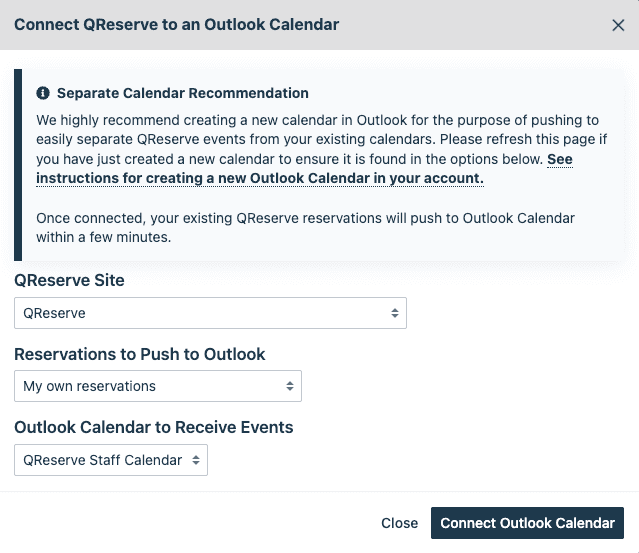Image resolution: width=639 pixels, height=553 pixels.
Task: Click the arrows icon on My own reservations select
Action: [x=290, y=386]
